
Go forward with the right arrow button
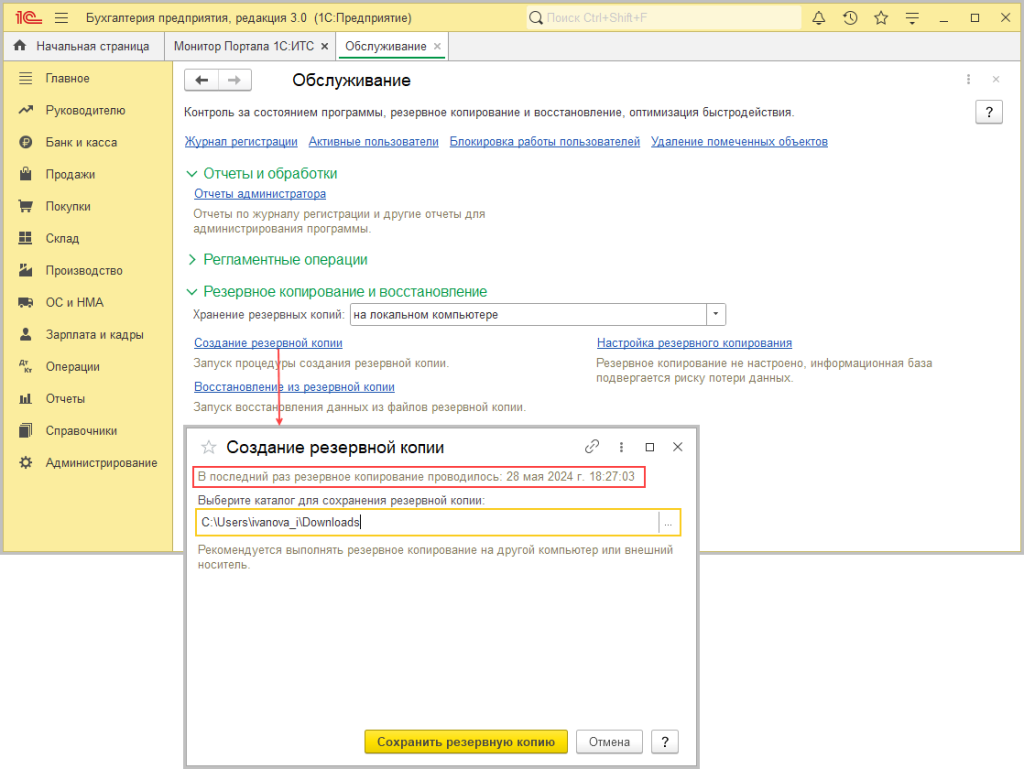[234, 80]
